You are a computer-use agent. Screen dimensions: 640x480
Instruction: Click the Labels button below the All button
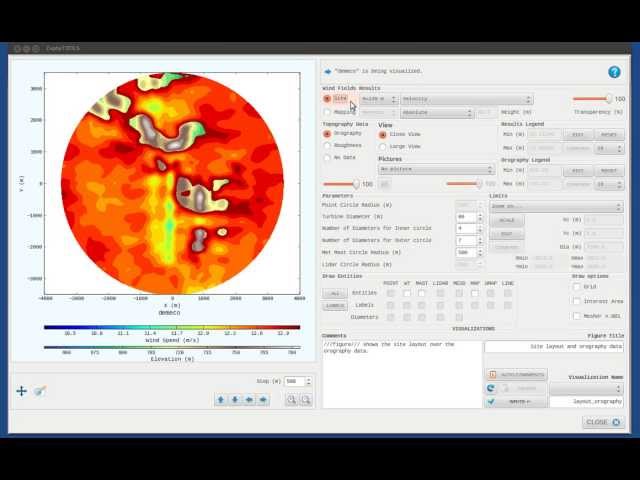pyautogui.click(x=335, y=306)
